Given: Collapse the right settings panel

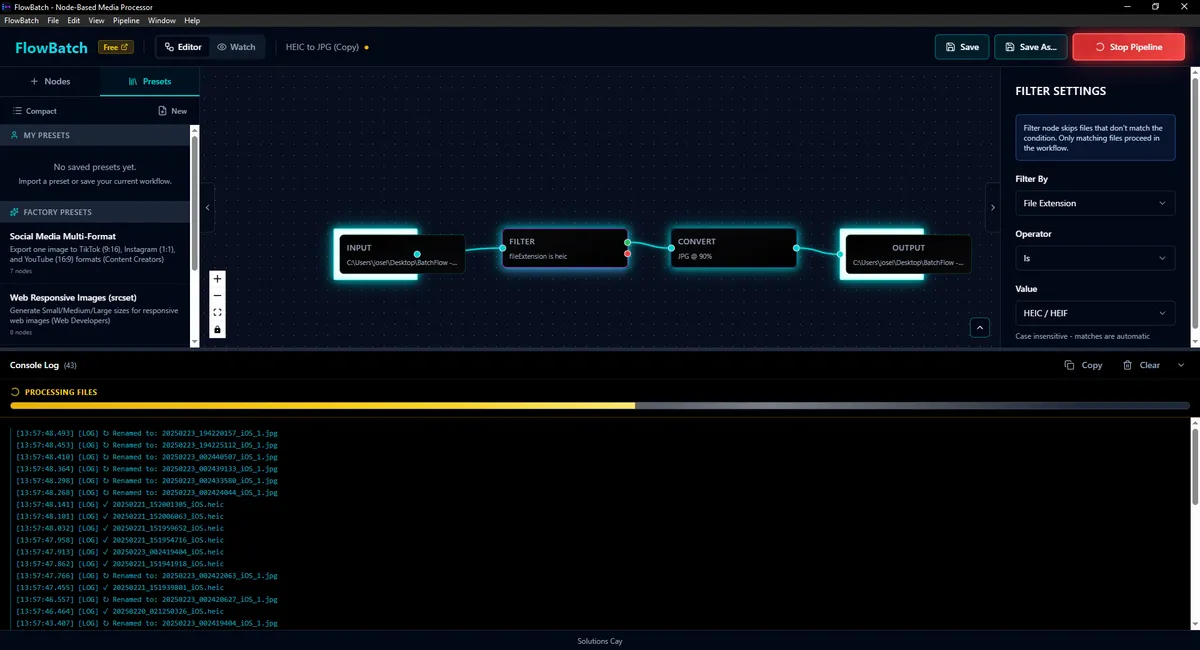Looking at the screenshot, I should (x=993, y=207).
